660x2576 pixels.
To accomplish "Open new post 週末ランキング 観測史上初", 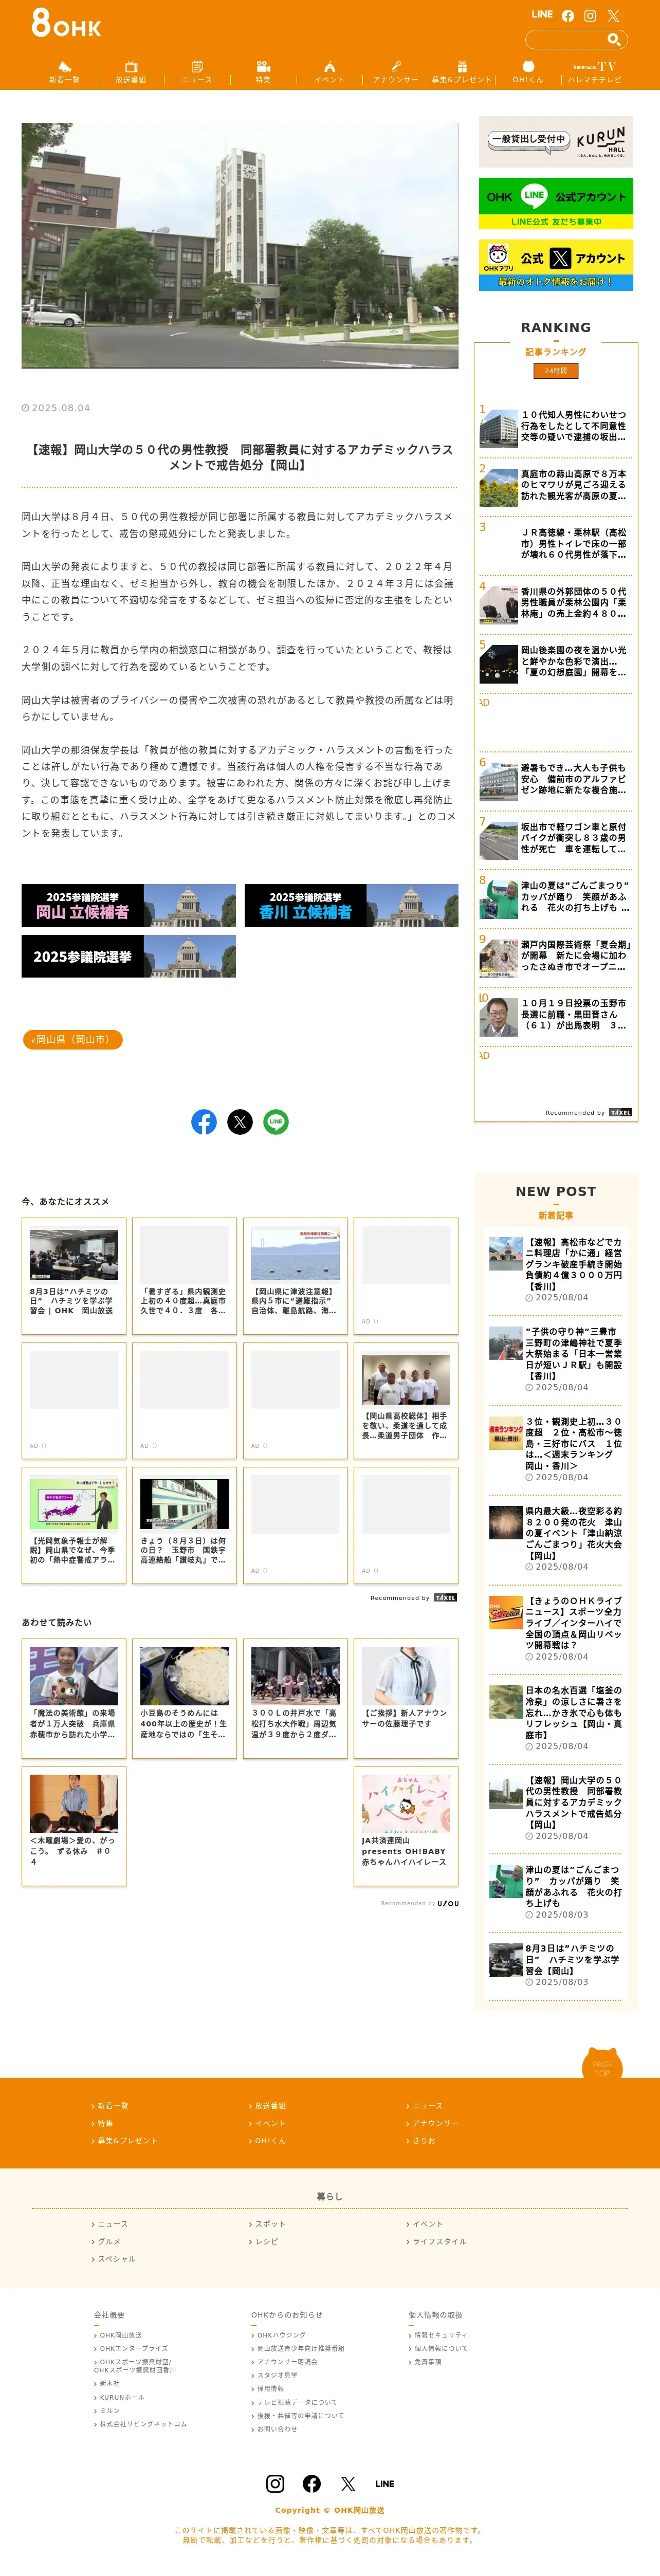I will pyautogui.click(x=556, y=1449).
